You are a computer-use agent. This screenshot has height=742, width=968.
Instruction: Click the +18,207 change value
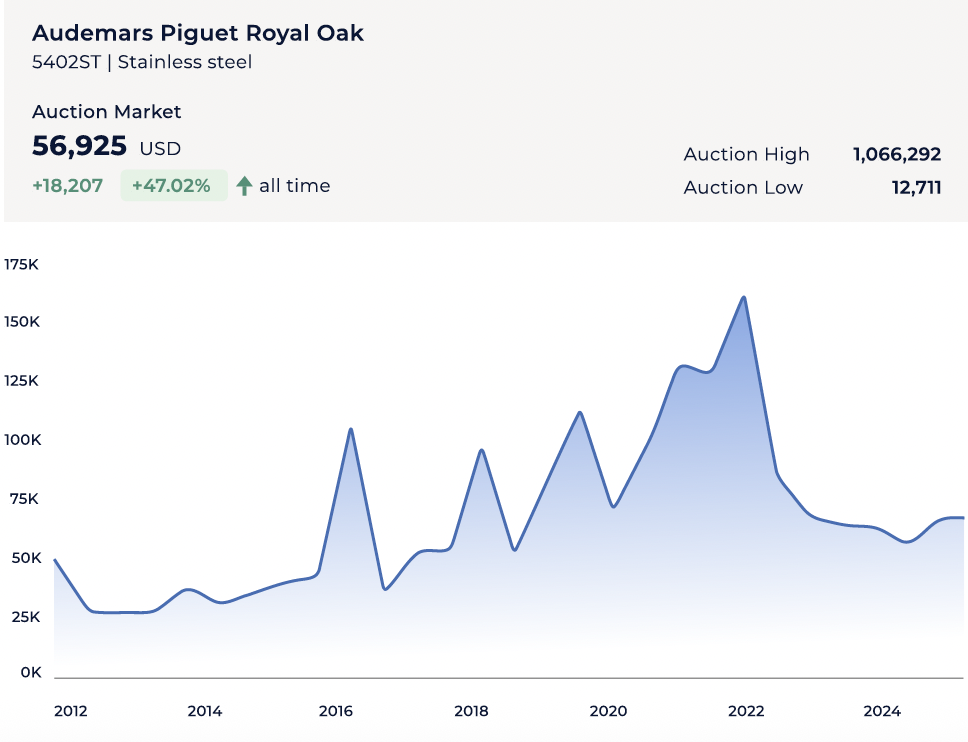point(67,186)
